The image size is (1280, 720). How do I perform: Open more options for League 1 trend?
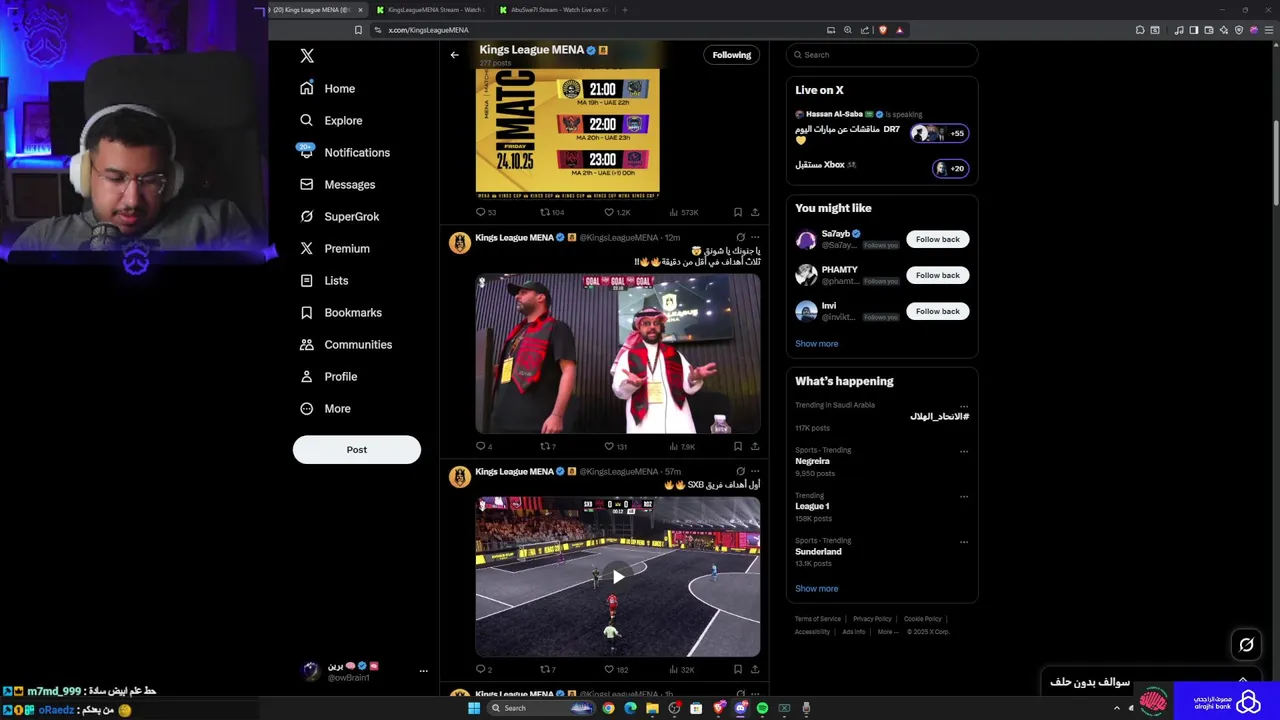964,496
